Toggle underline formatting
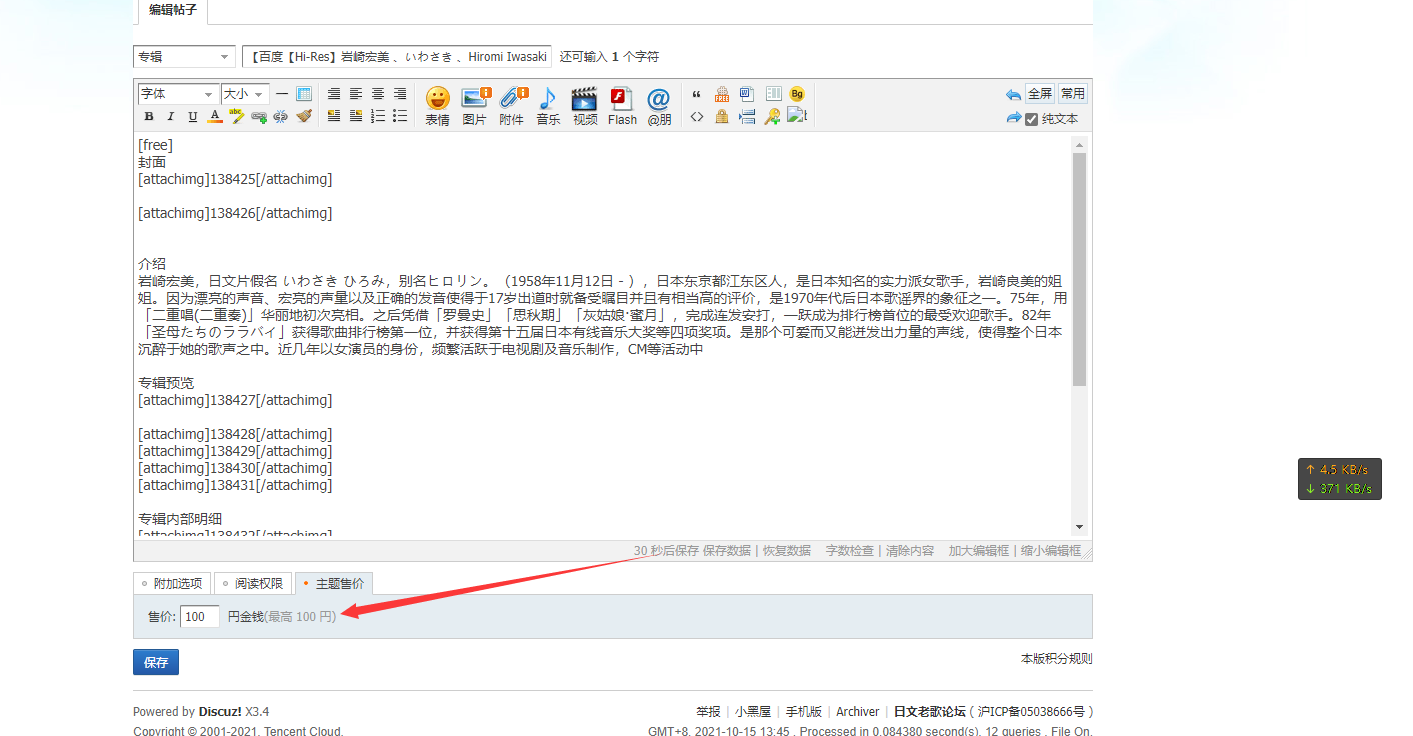 [193, 116]
